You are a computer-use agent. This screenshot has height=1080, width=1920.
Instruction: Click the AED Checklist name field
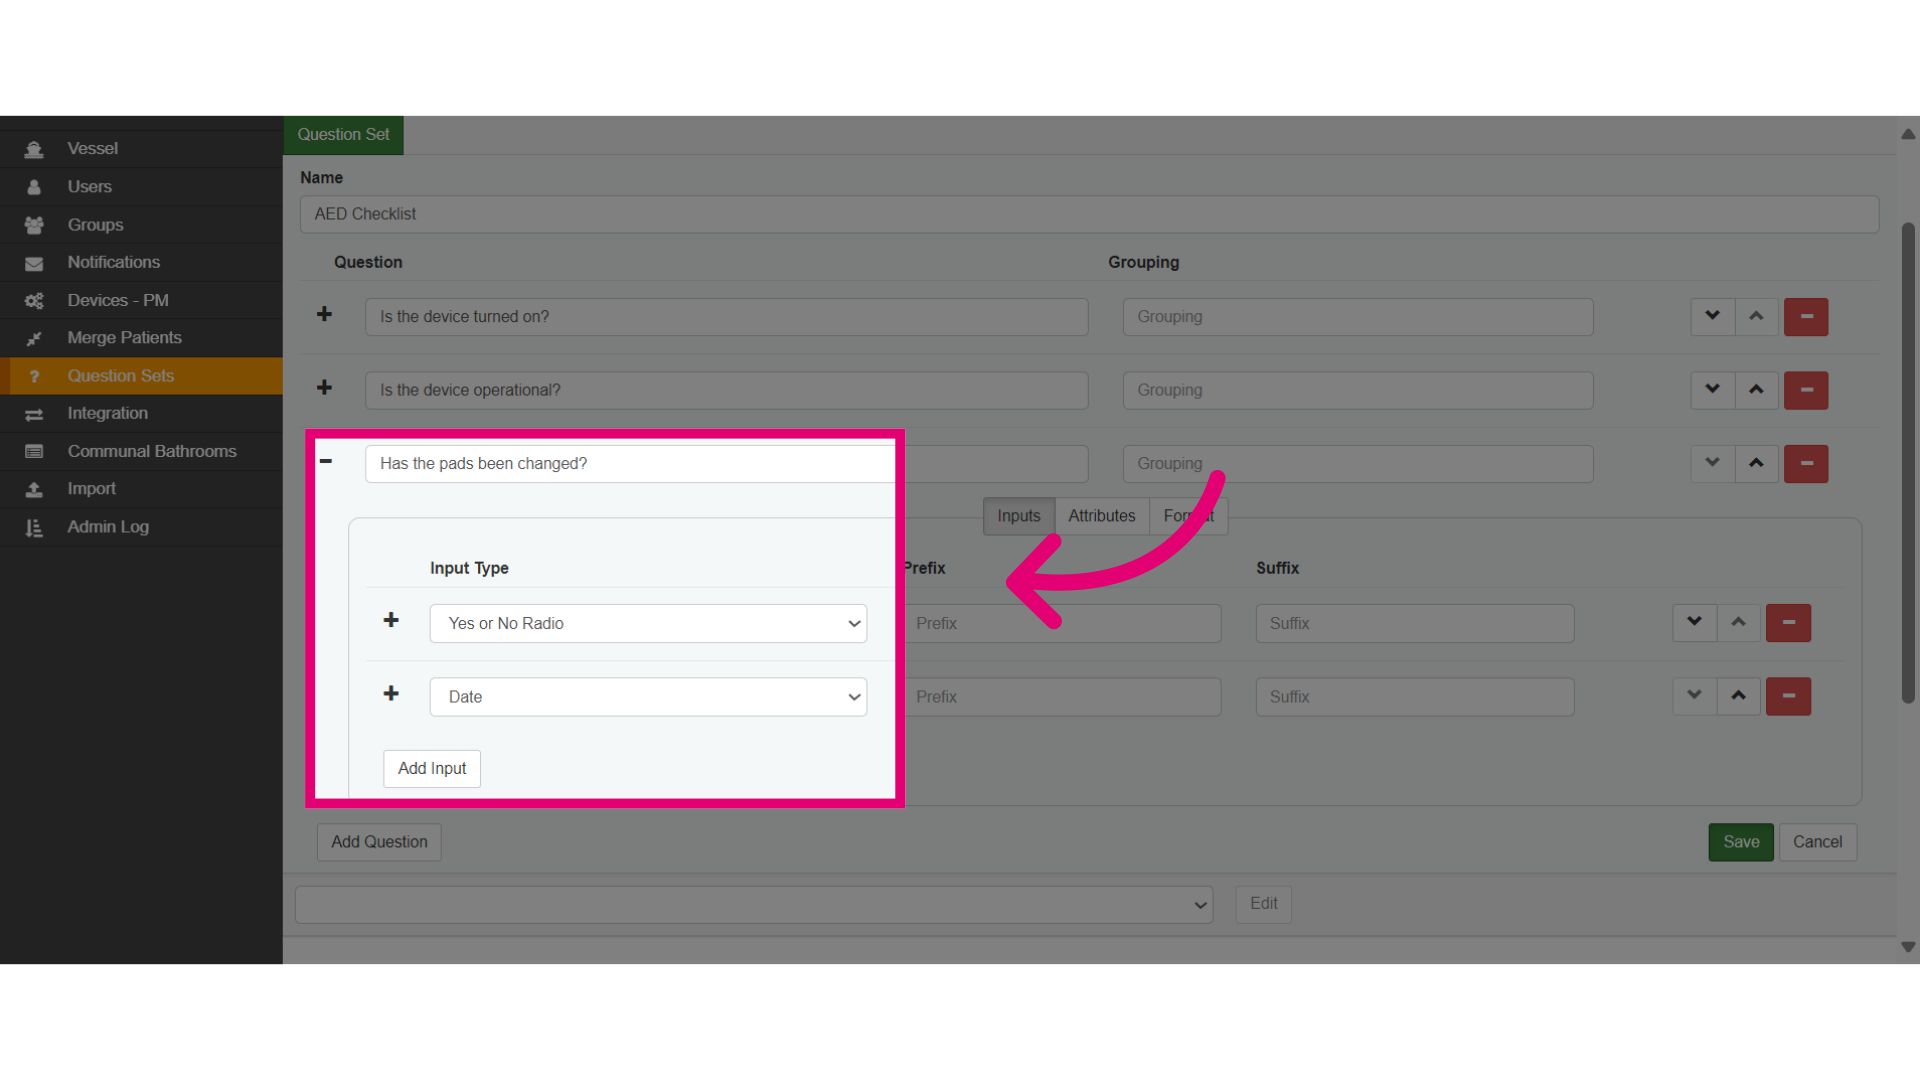(x=1089, y=214)
